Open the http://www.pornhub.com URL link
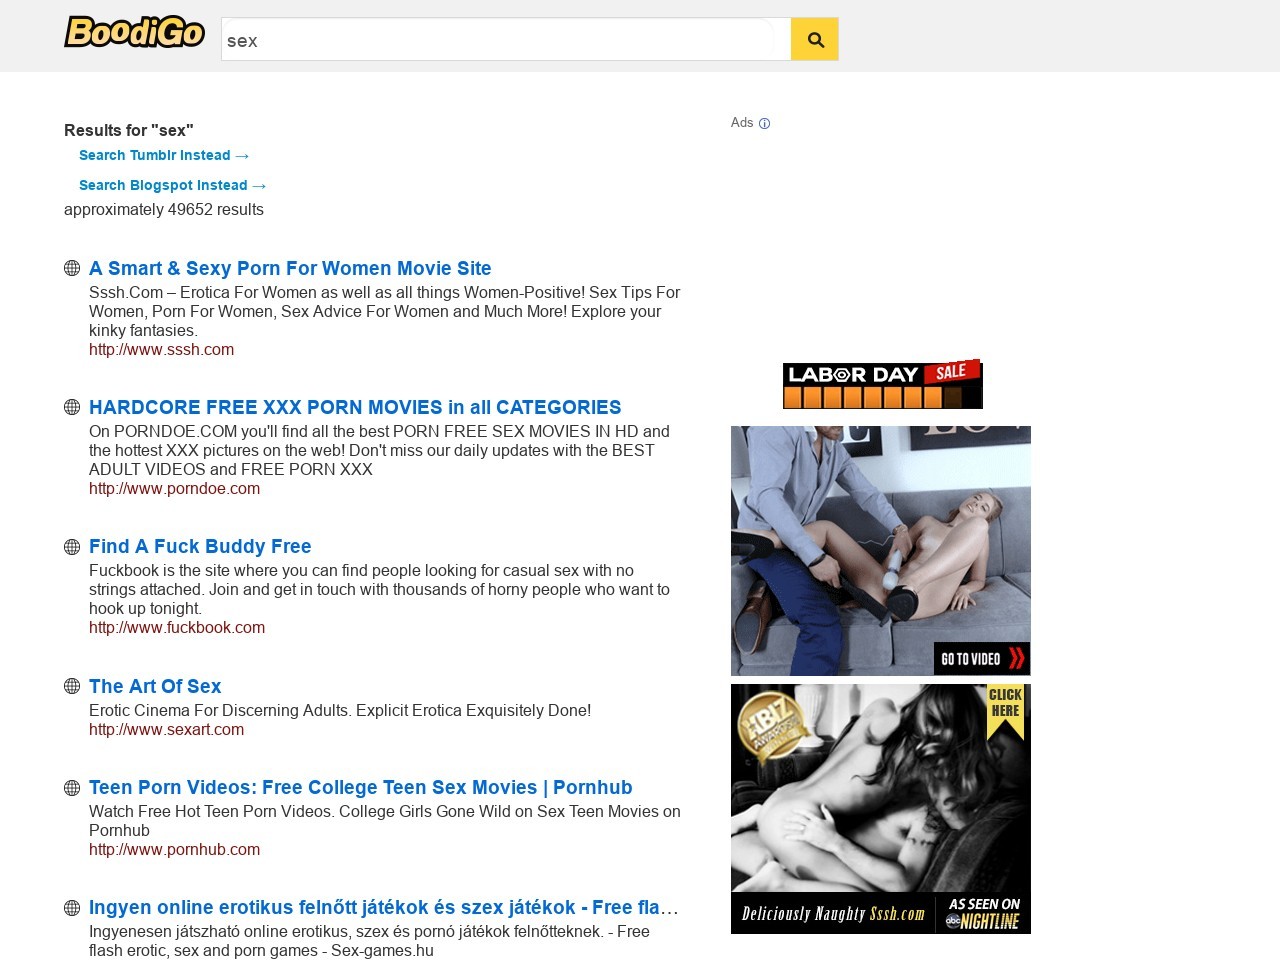 point(174,850)
